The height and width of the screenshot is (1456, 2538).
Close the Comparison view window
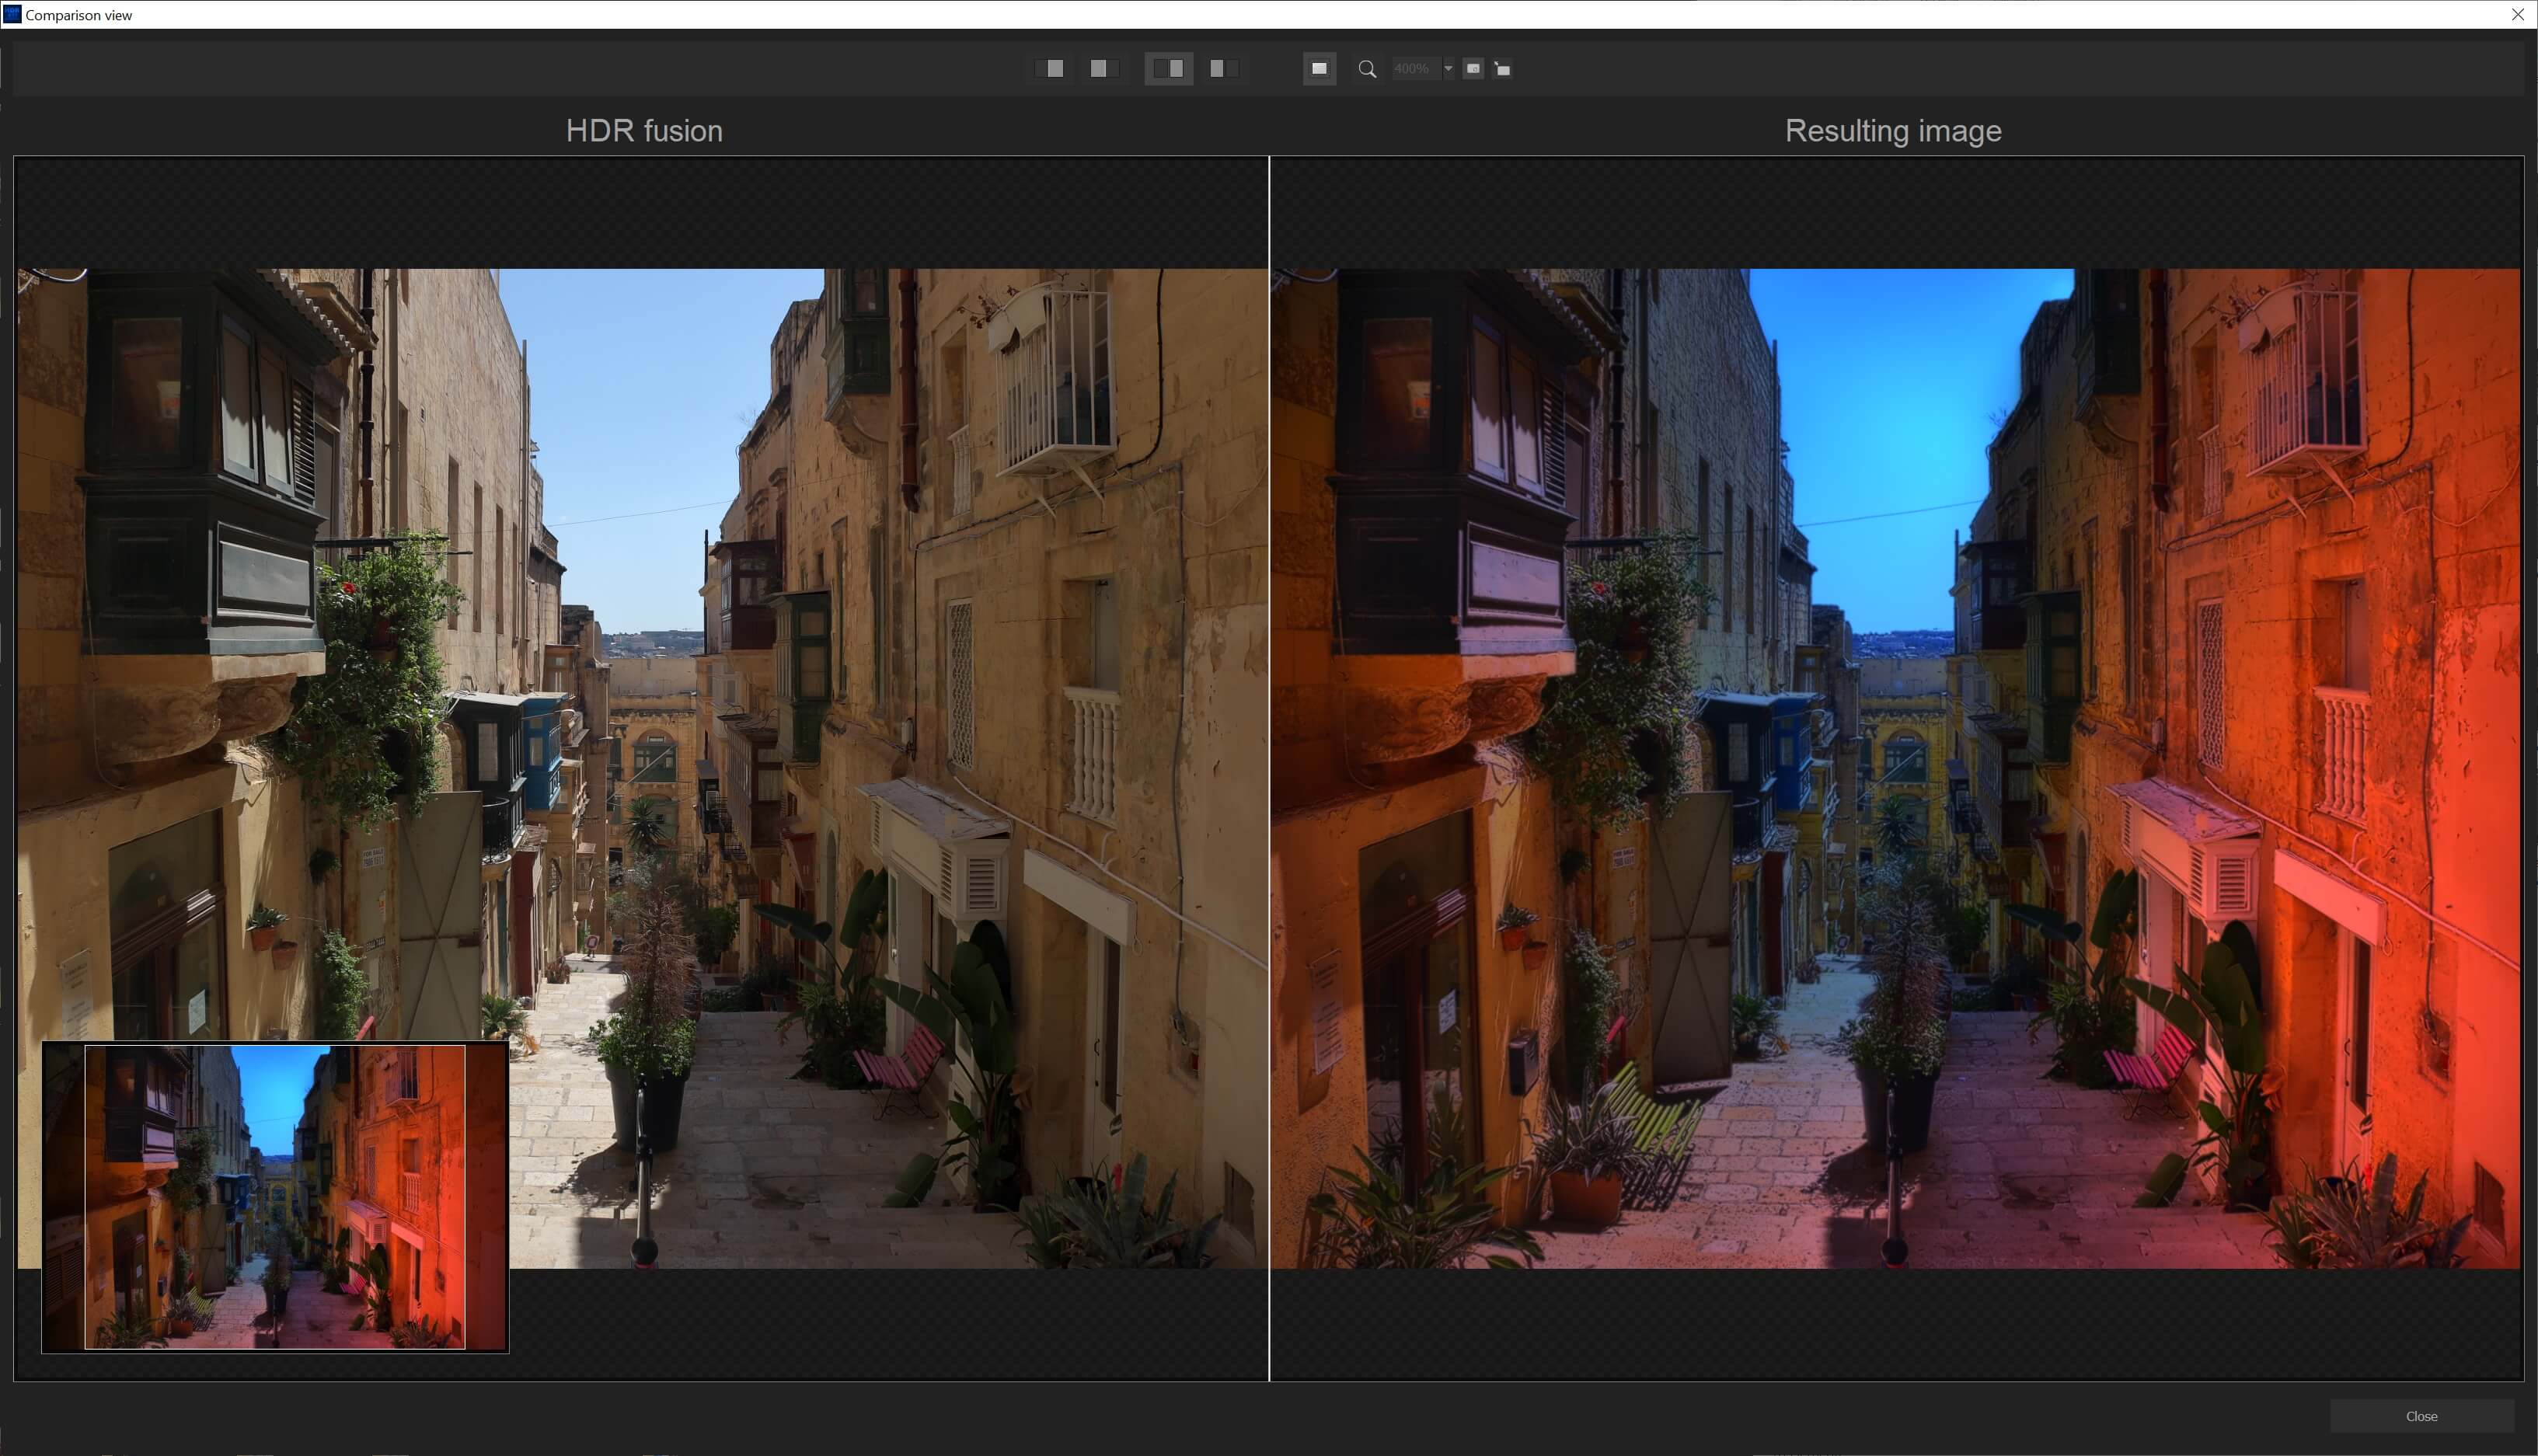pyautogui.click(x=2516, y=14)
